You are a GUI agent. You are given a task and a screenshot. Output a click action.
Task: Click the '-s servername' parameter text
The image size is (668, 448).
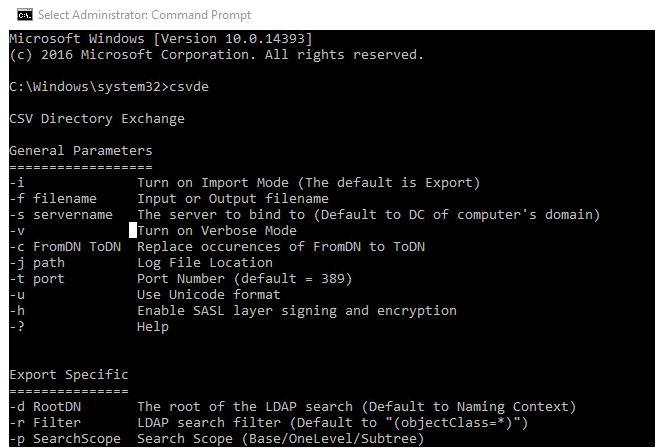(61, 215)
